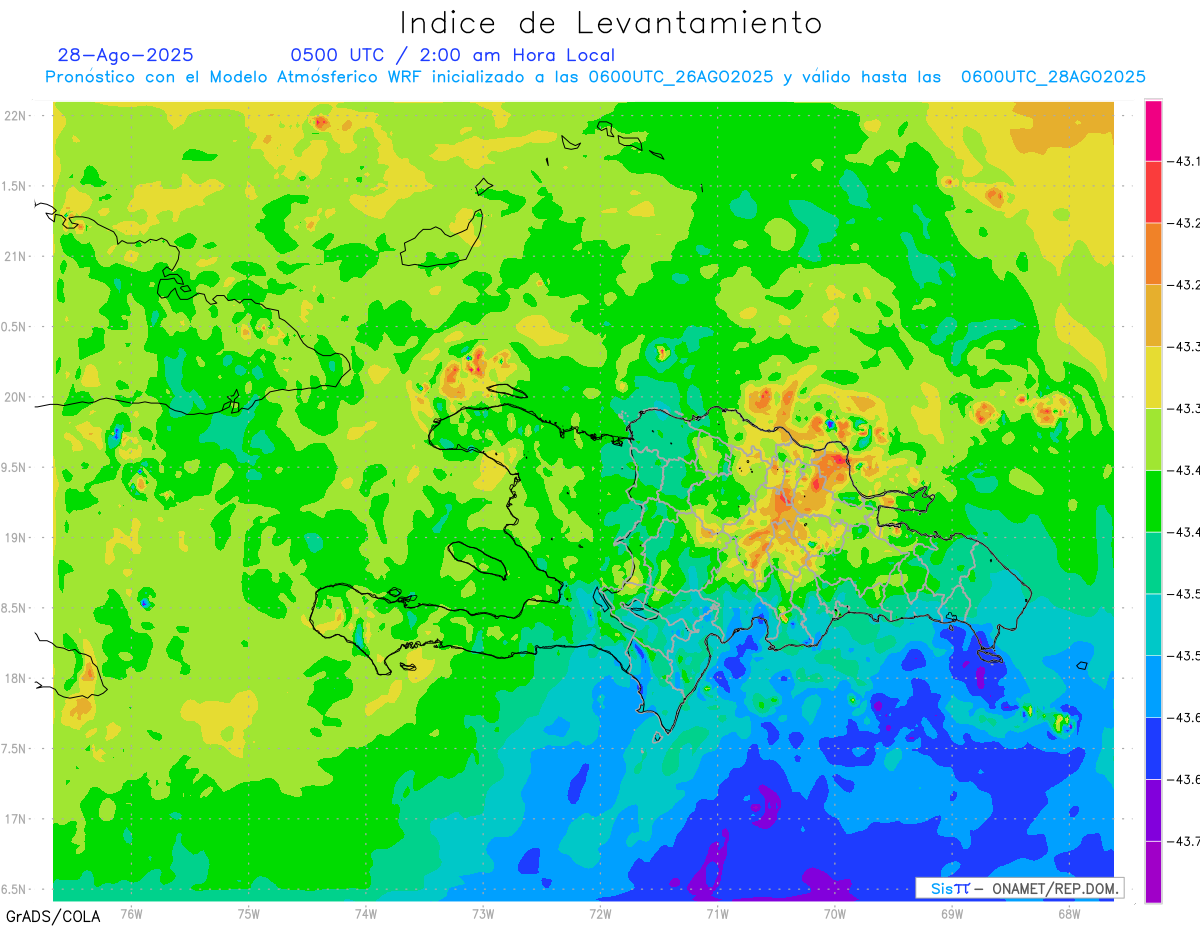This screenshot has height=927, width=1200.
Task: Click the "GrADS/COLA" credit text
Action: click(x=51, y=916)
